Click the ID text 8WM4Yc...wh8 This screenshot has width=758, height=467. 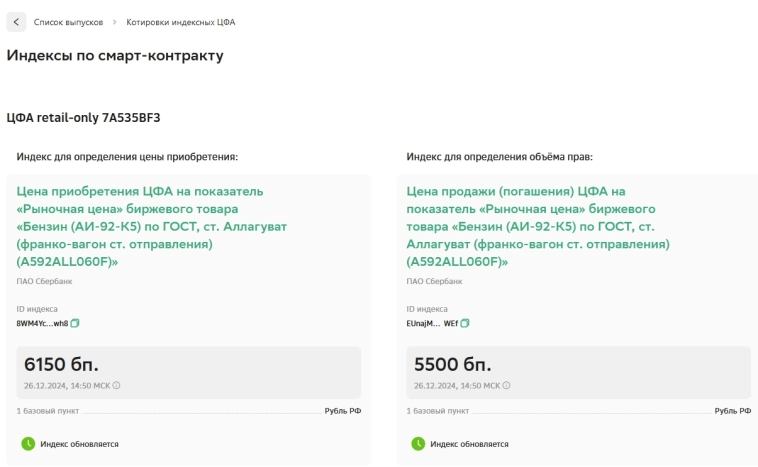click(x=42, y=323)
